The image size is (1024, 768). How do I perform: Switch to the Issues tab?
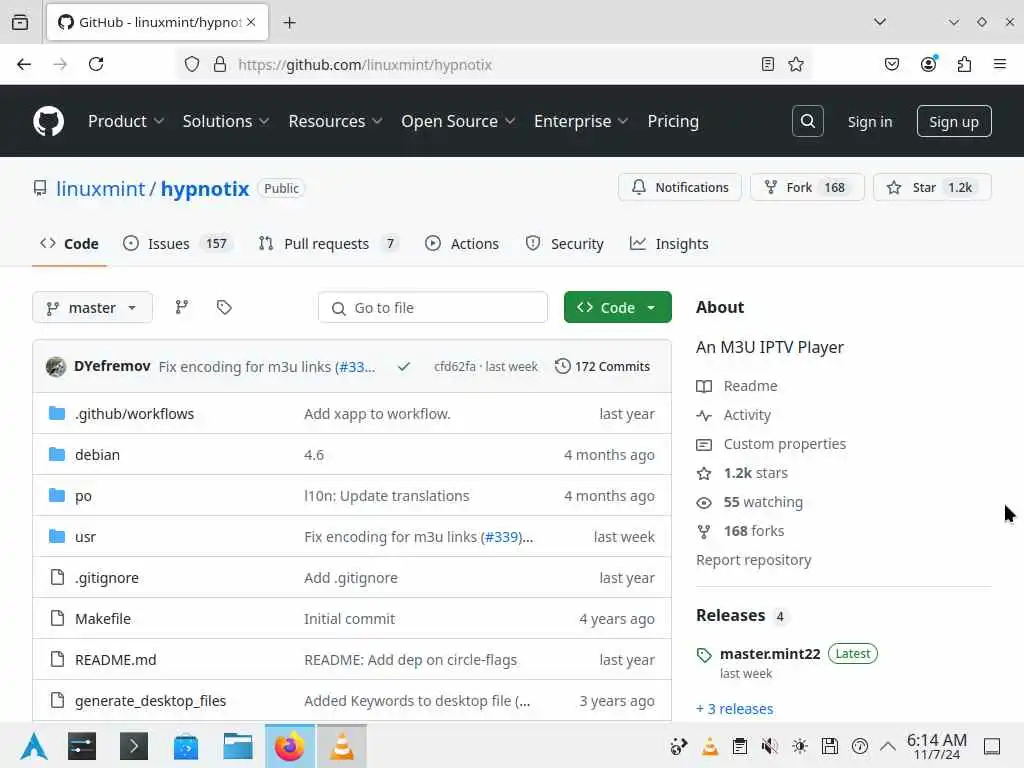177,244
